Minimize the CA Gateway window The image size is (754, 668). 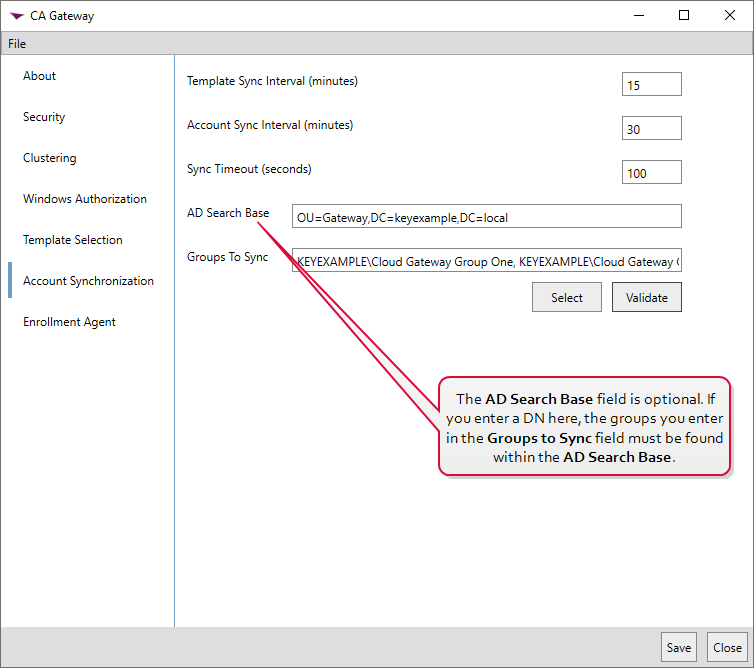638,15
